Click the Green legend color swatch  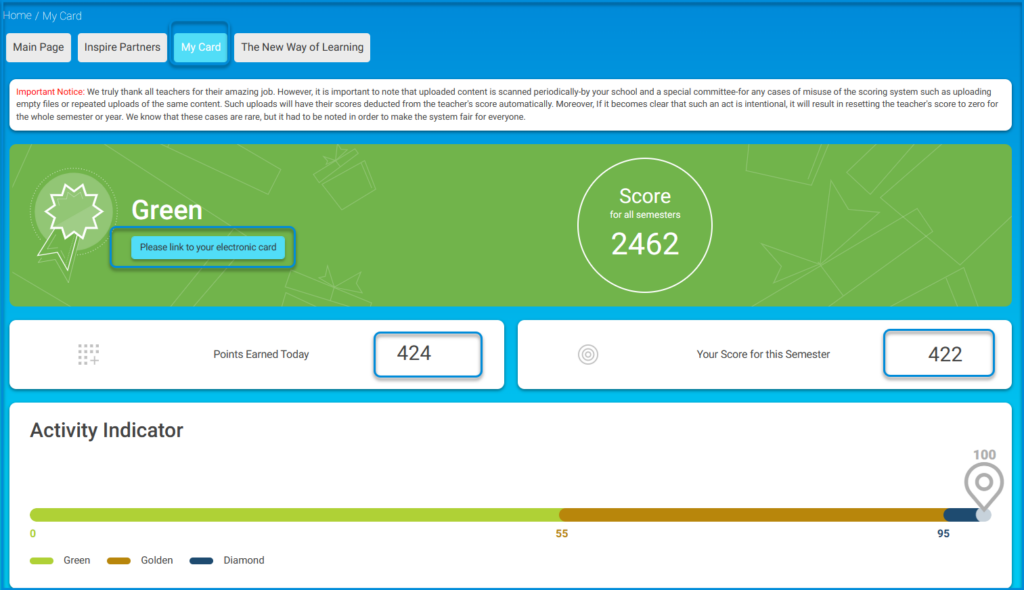(42, 561)
